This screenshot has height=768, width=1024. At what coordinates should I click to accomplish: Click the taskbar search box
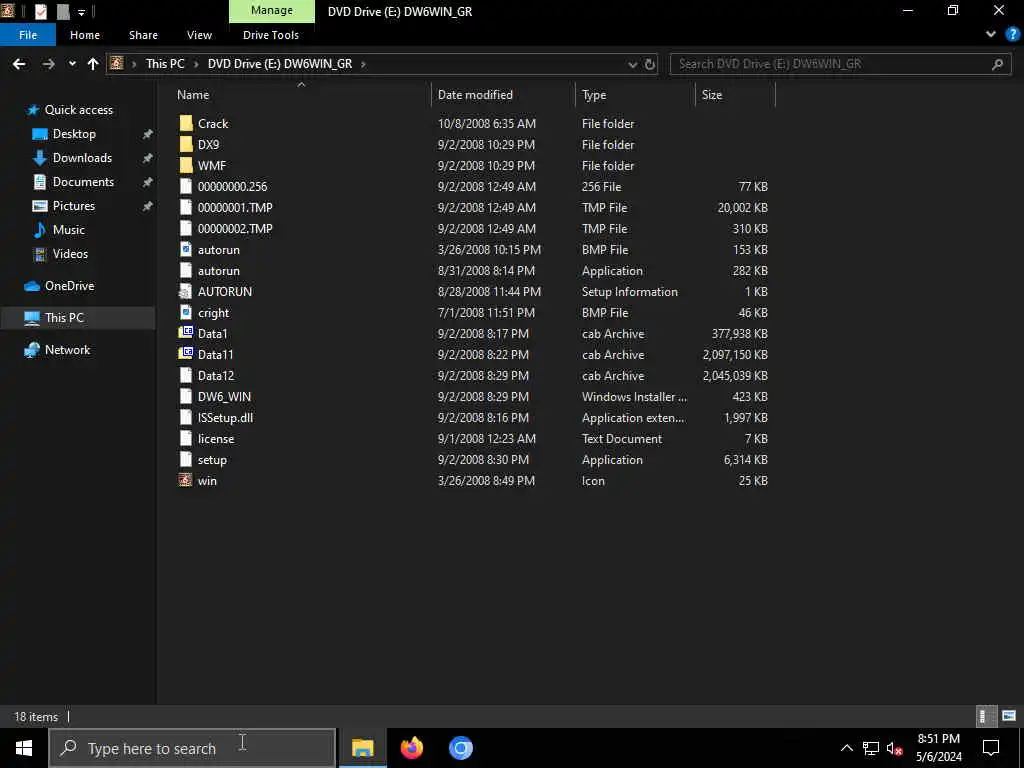192,748
